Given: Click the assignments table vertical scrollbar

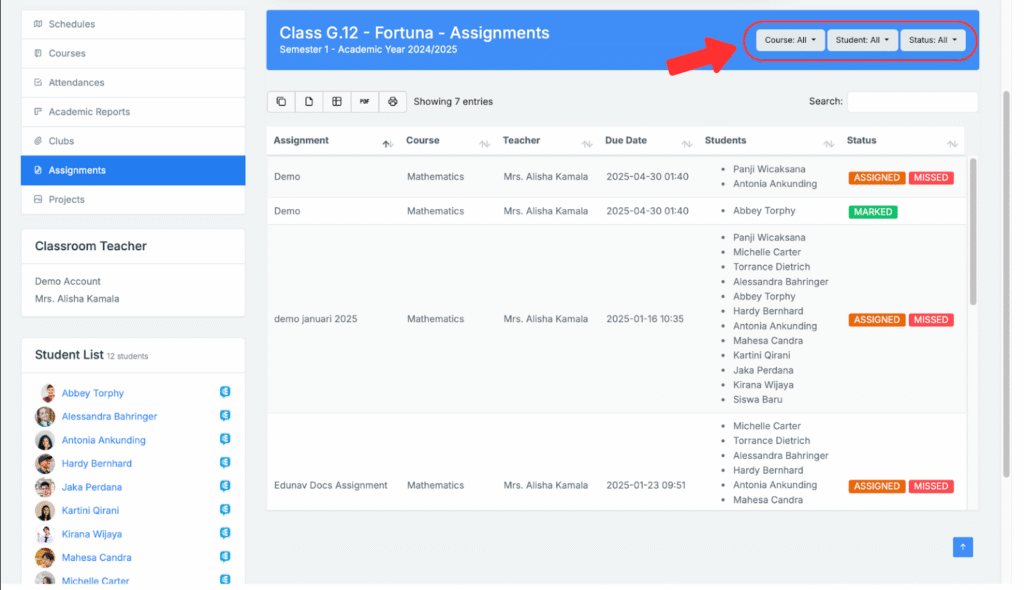Looking at the screenshot, I should coord(973,232).
